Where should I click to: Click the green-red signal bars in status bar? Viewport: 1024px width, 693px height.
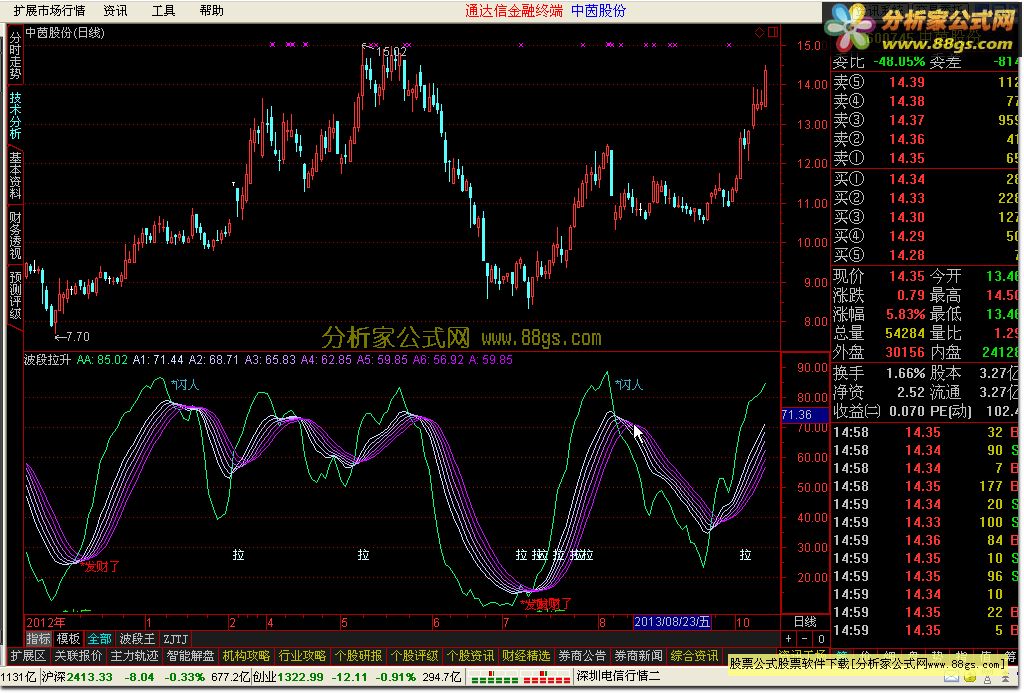pos(520,677)
